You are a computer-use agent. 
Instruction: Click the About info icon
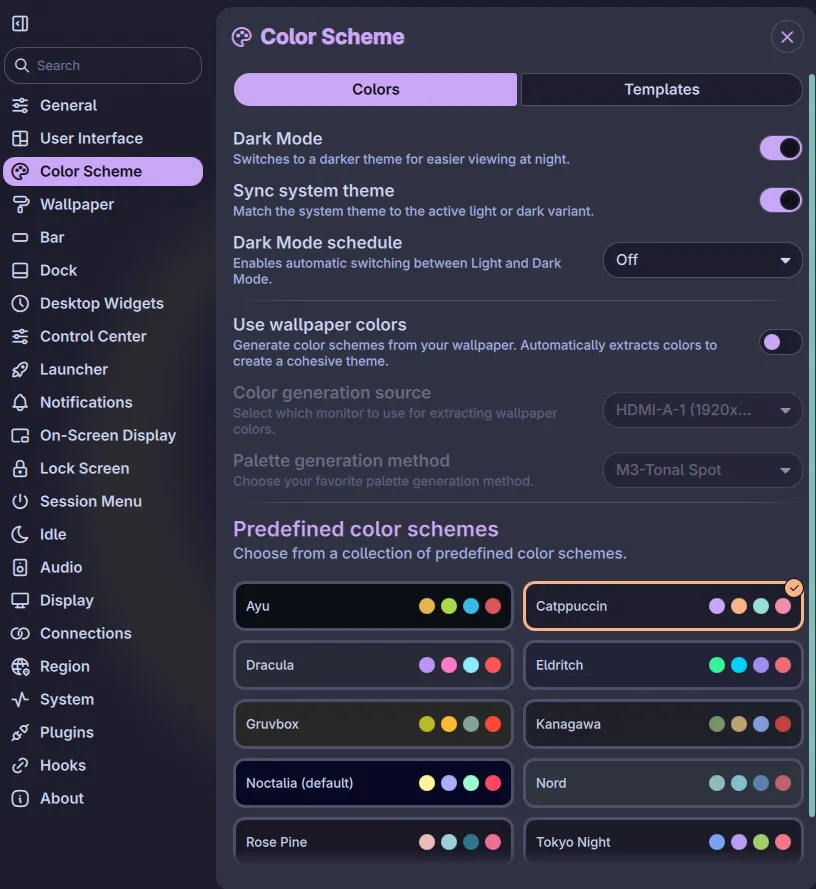click(x=20, y=798)
